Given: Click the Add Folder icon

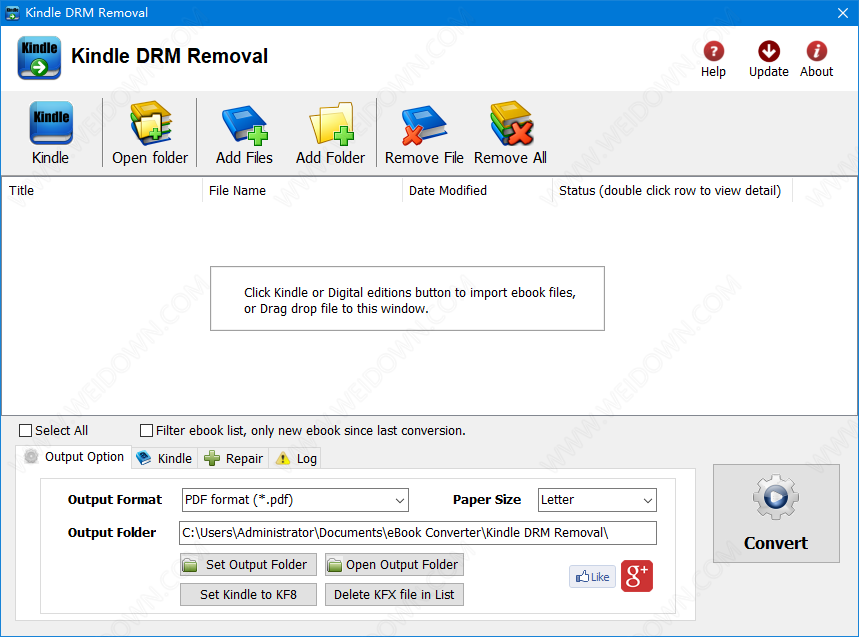Looking at the screenshot, I should [331, 123].
